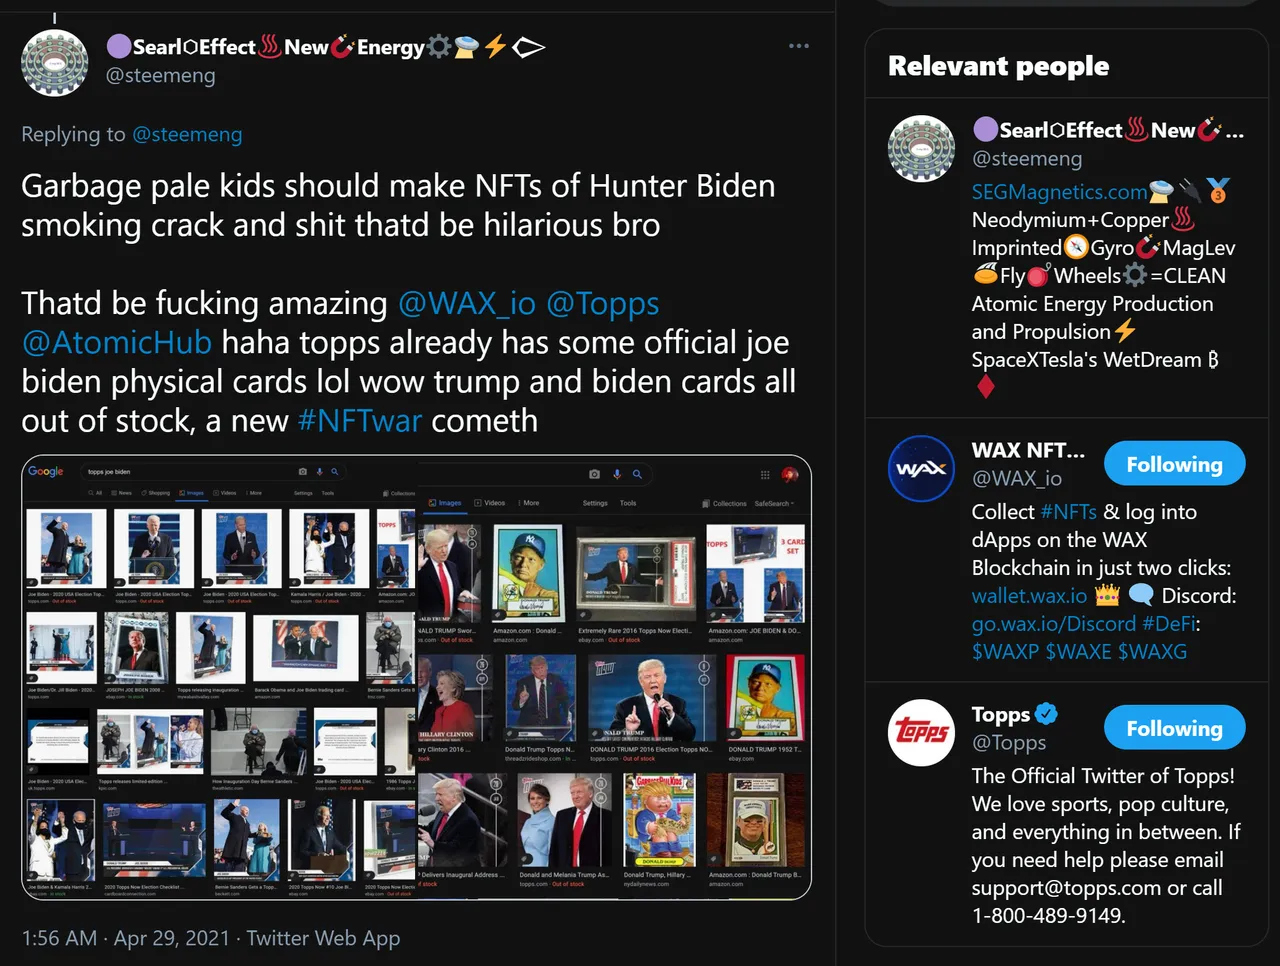This screenshot has height=966, width=1280.
Task: Click the $WAXP cashtag
Action: pyautogui.click(x=1005, y=651)
